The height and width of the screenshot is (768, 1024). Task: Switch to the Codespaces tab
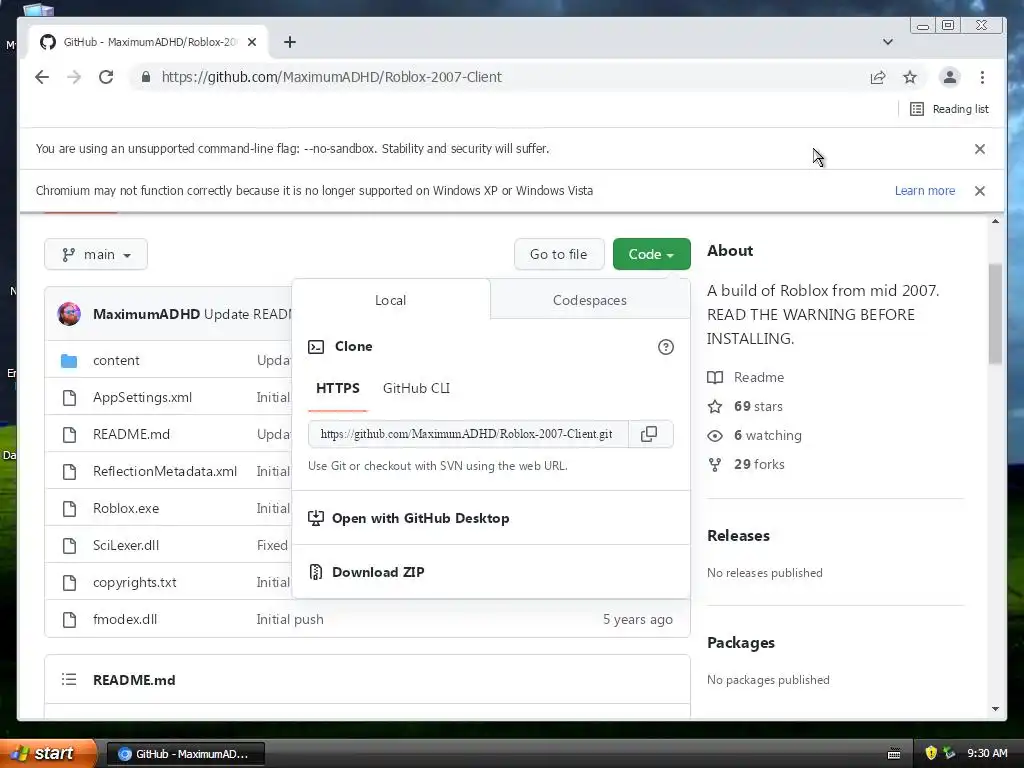(590, 300)
